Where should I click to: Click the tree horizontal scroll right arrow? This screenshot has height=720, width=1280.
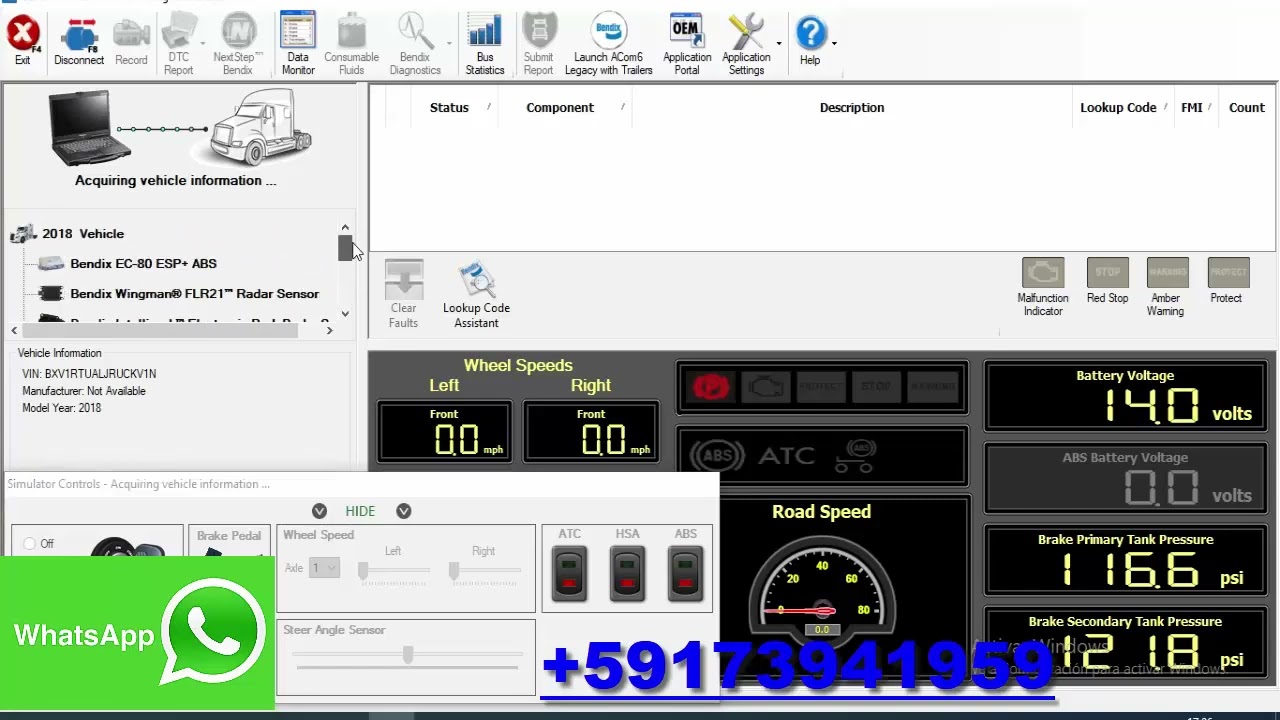click(x=329, y=330)
